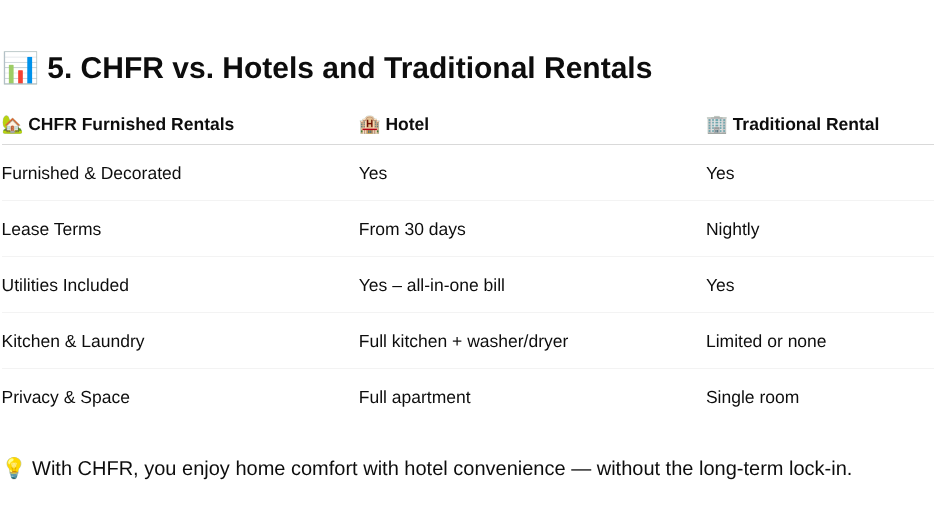Image resolution: width=934 pixels, height=522 pixels.
Task: Select the section 5 heading text
Action: 350,68
